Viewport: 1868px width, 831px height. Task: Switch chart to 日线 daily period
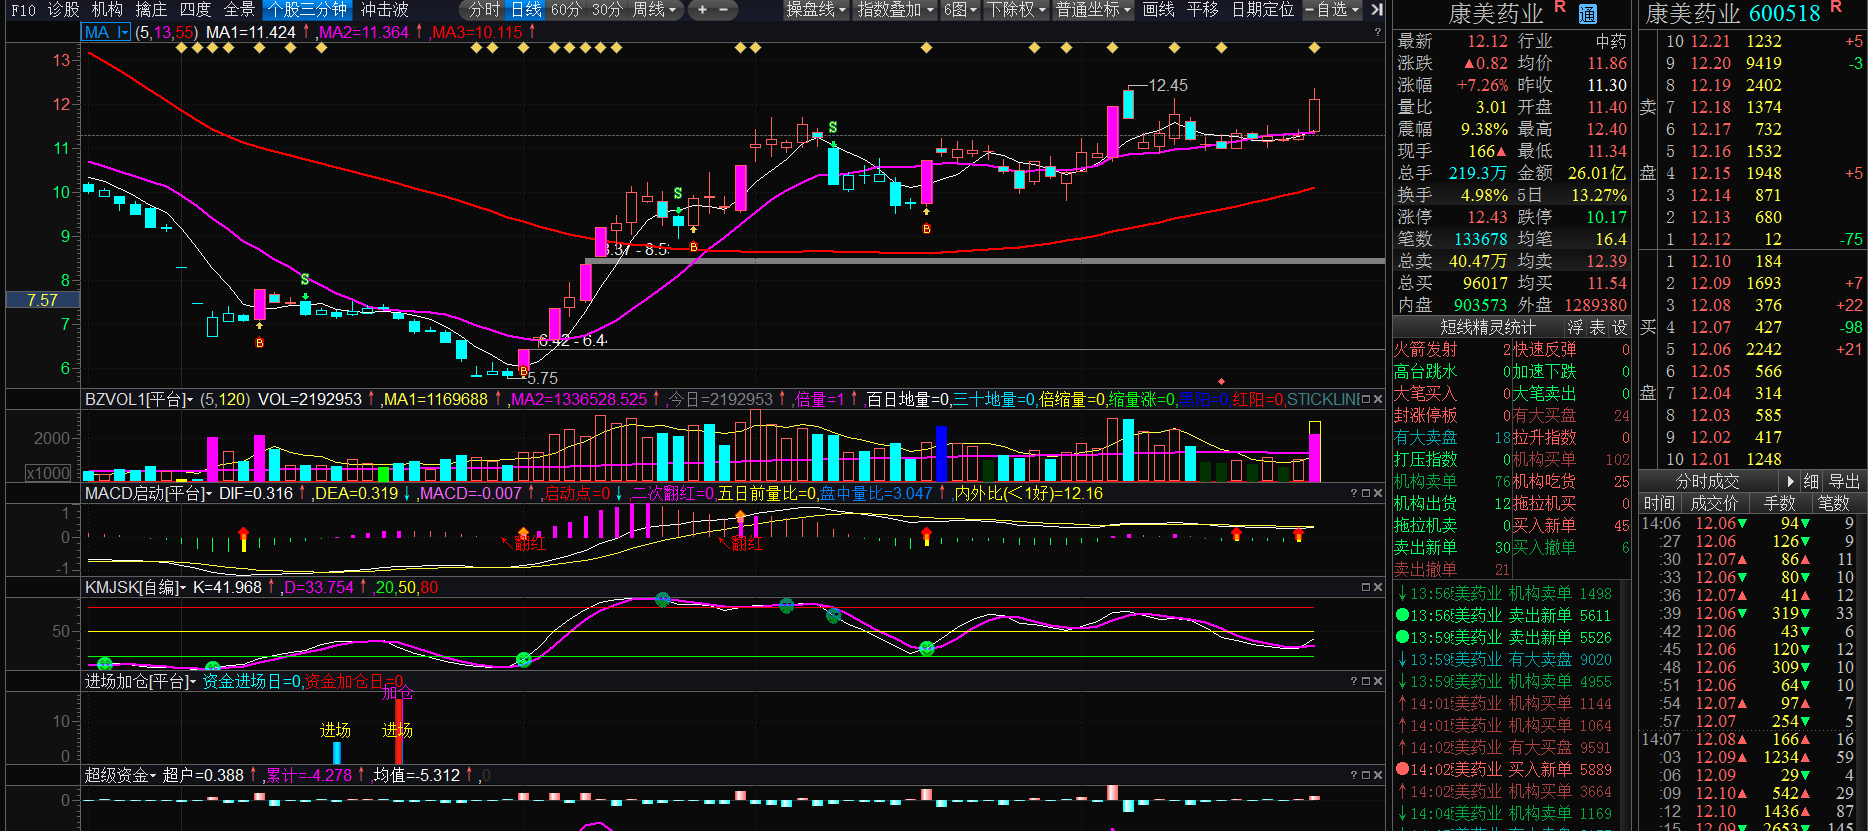526,10
